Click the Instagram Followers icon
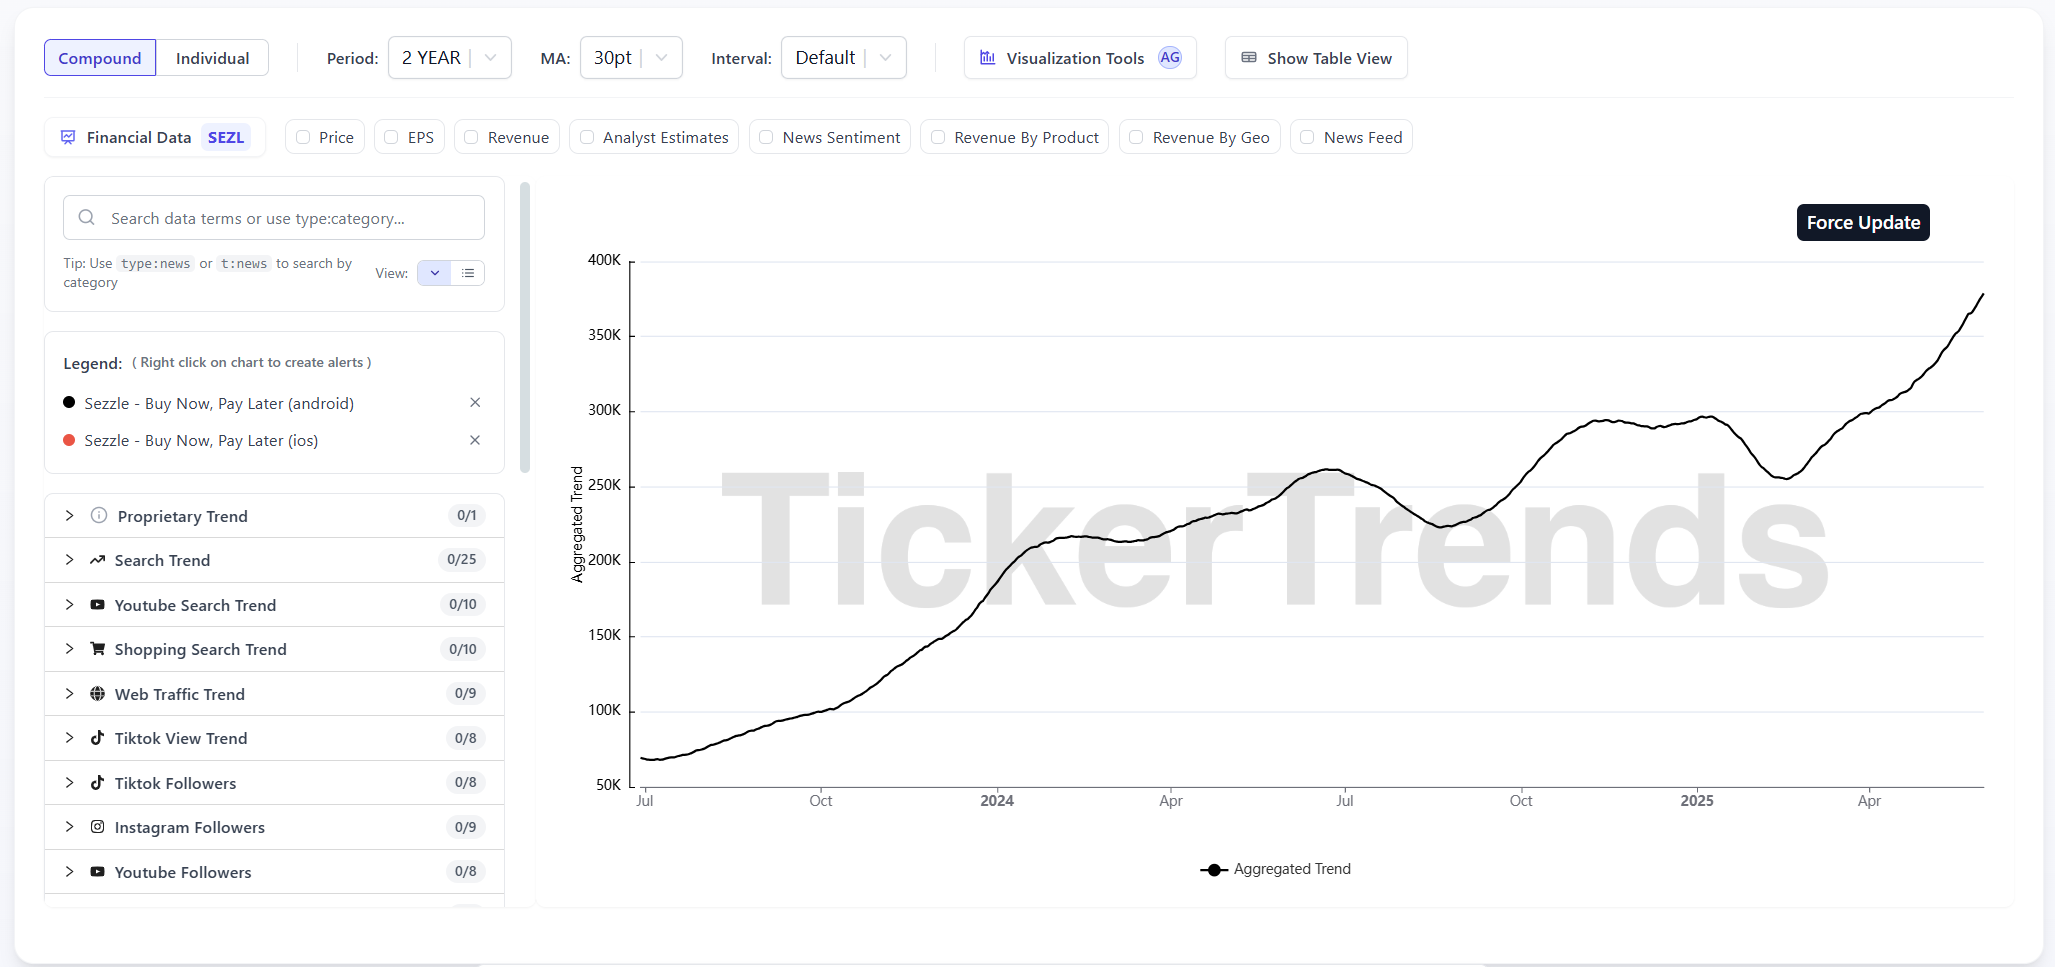 [97, 827]
